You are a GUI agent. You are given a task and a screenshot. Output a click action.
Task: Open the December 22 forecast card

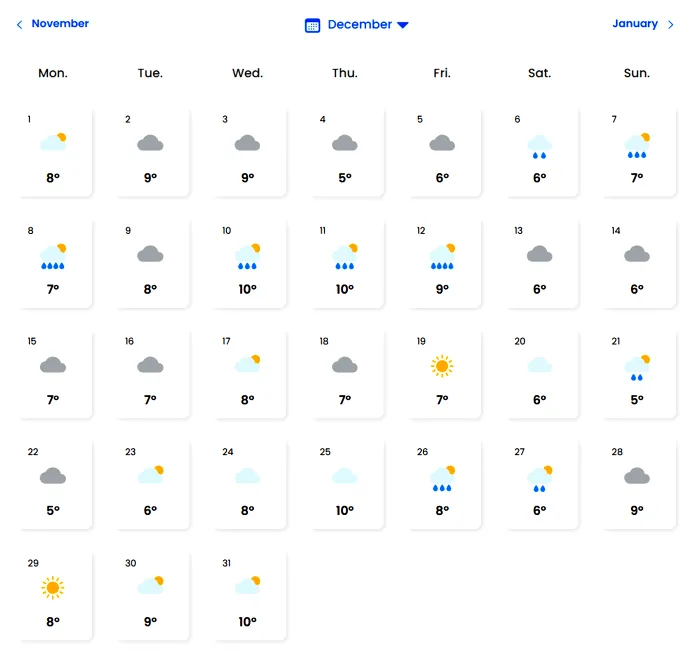pyautogui.click(x=54, y=484)
